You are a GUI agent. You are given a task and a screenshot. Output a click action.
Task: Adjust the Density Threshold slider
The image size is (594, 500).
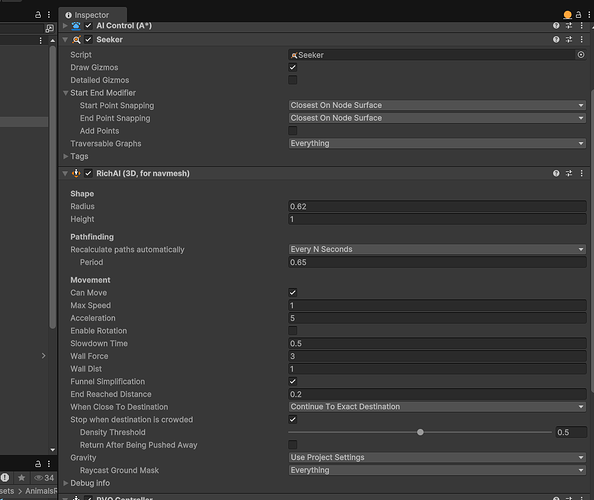pos(420,432)
